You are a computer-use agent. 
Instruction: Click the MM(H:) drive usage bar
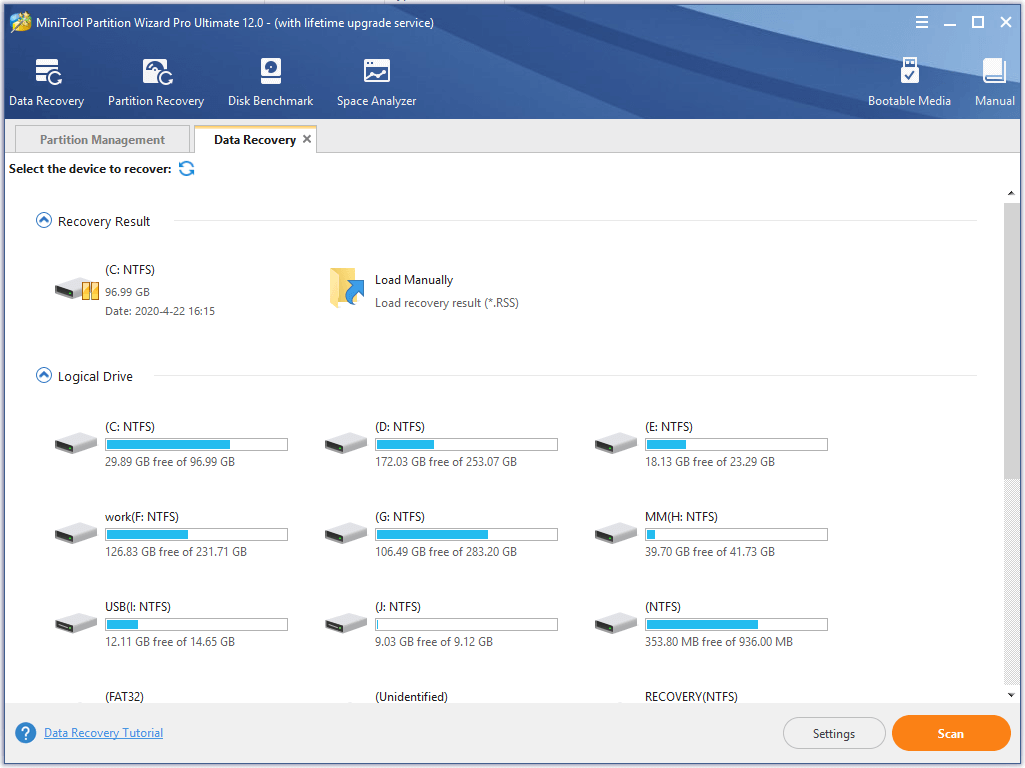pyautogui.click(x=736, y=535)
